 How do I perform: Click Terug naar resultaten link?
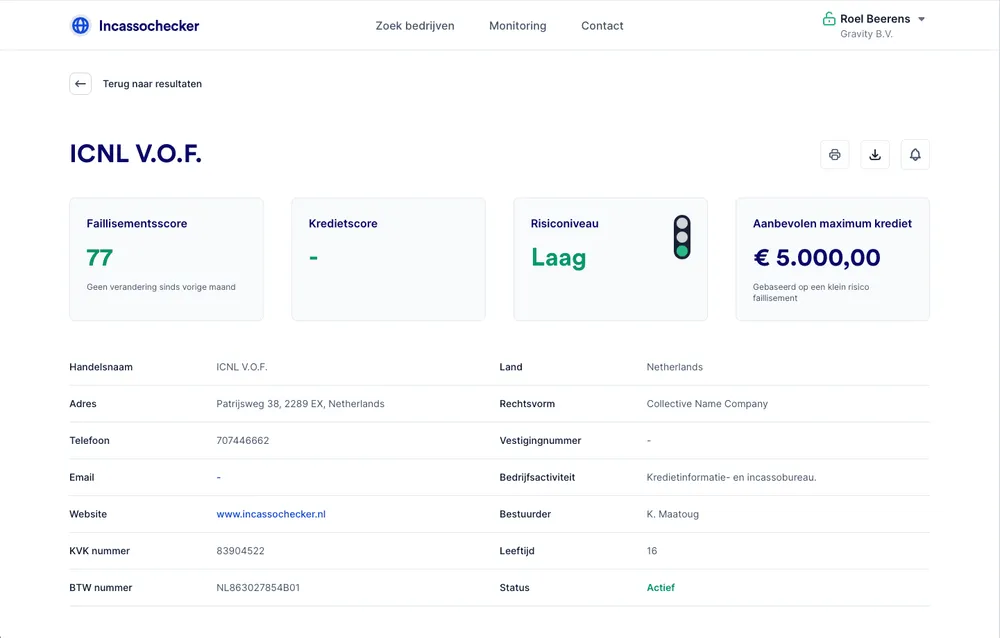coord(152,84)
